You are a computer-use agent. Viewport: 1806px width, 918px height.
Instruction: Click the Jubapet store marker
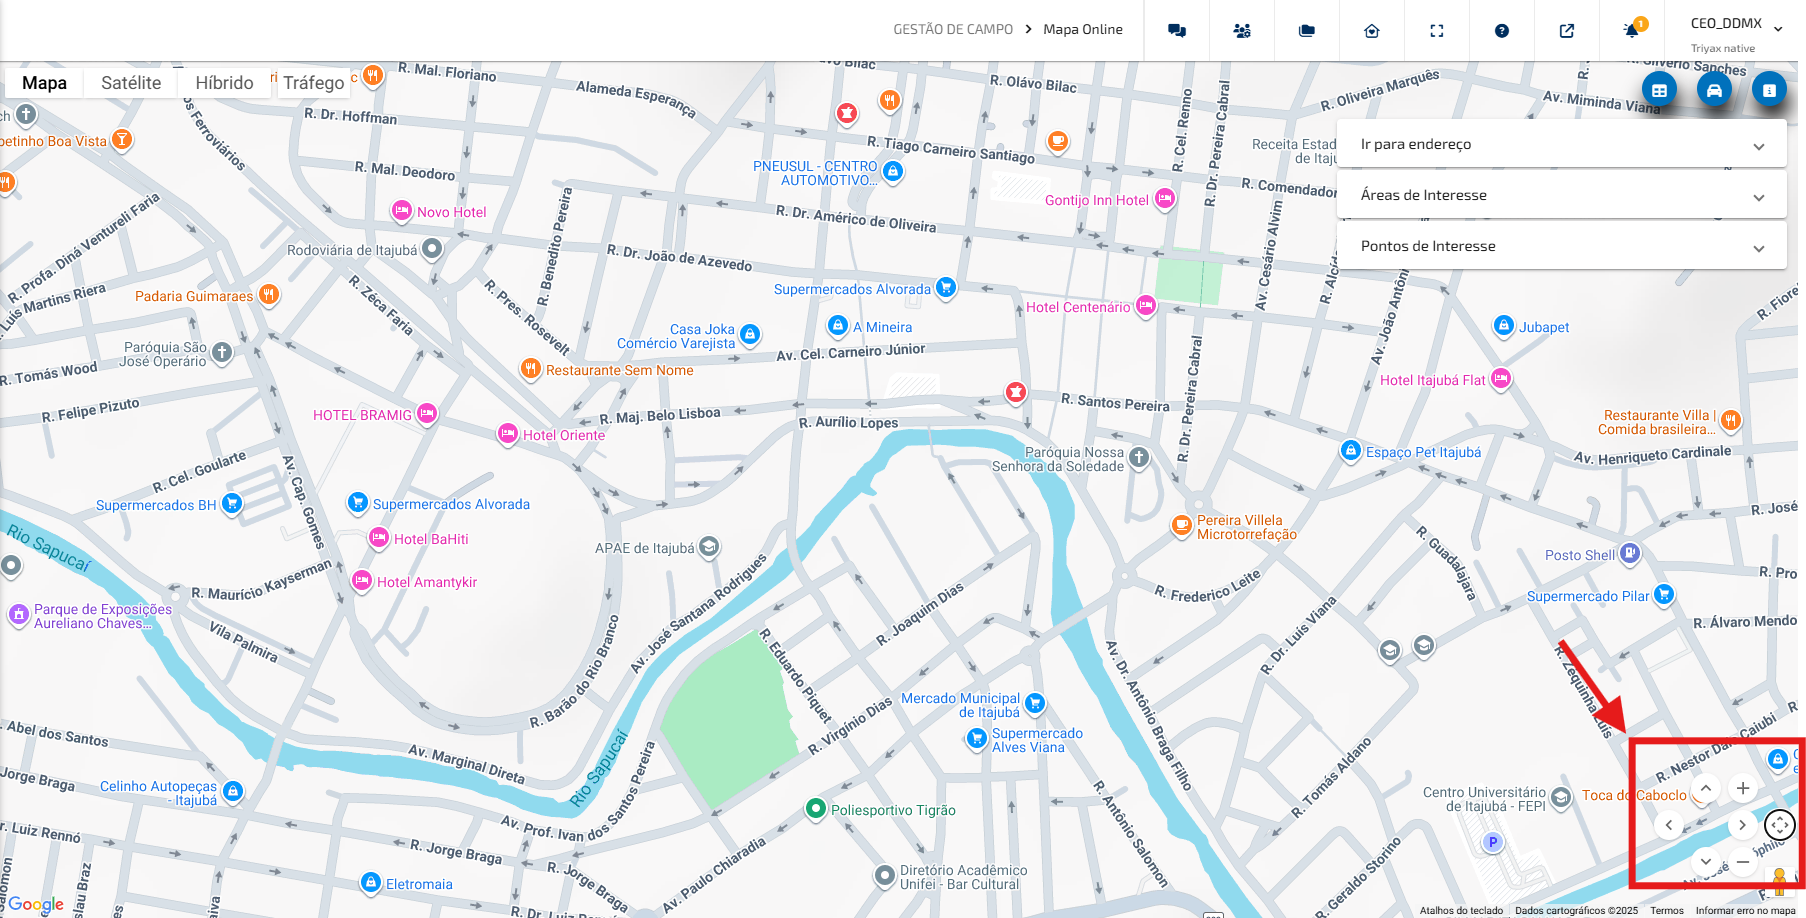[x=1503, y=325]
